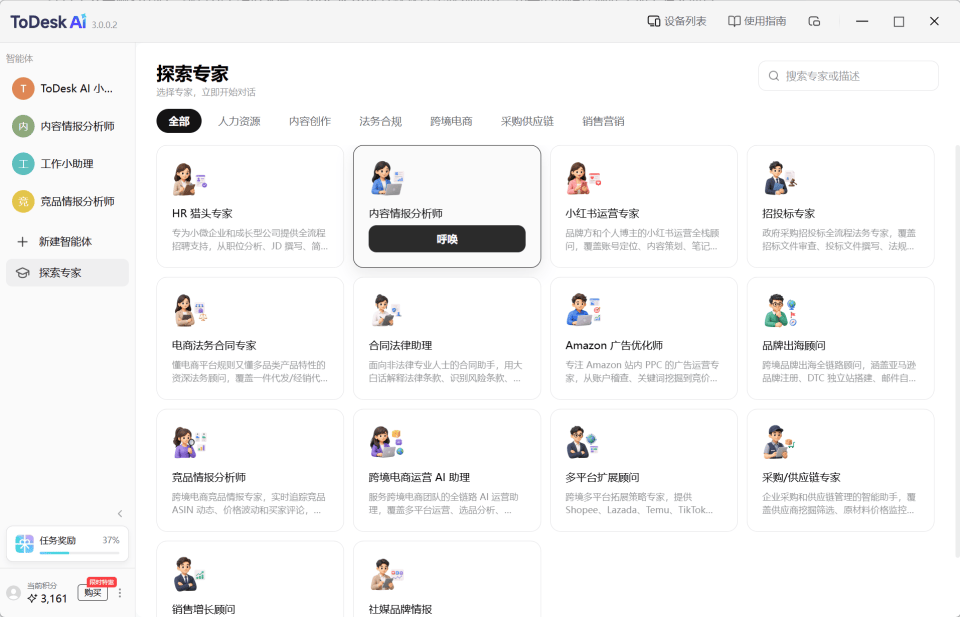
Task: Click the 多平台扩展顾问 avatar icon
Action: 582,442
